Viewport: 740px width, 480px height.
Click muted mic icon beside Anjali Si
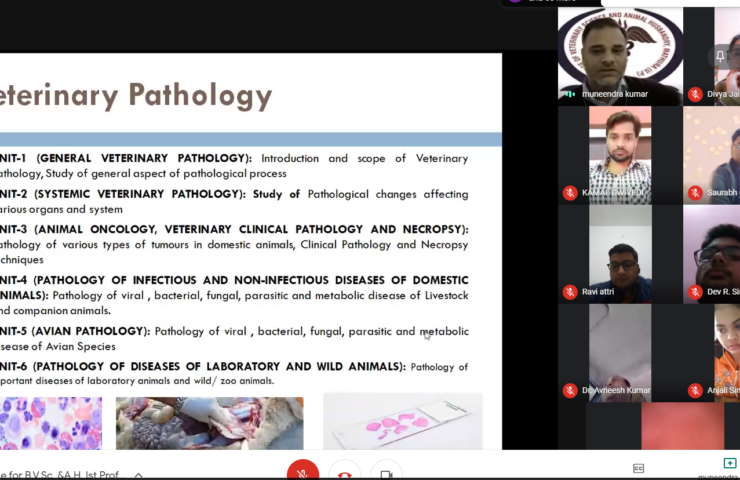[695, 390]
